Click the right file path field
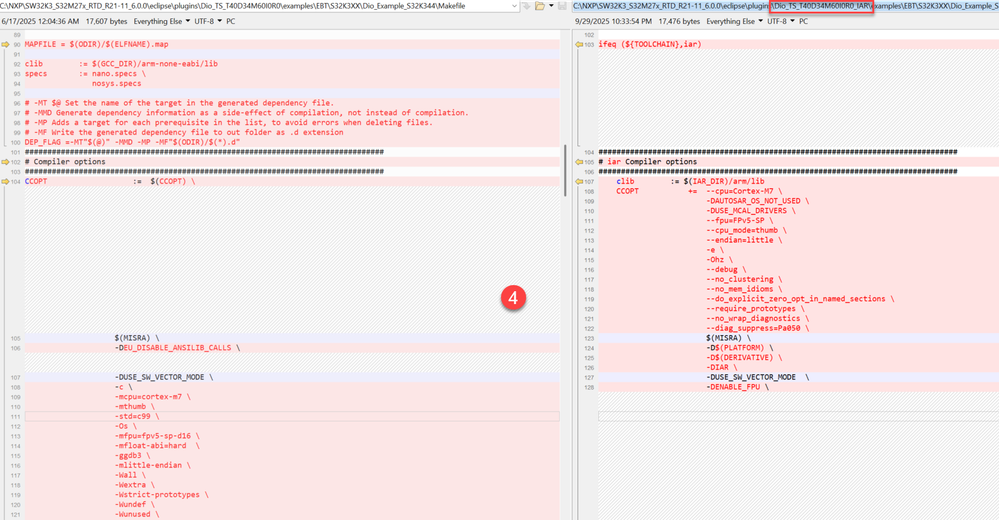This screenshot has height=520, width=999. tap(785, 6)
